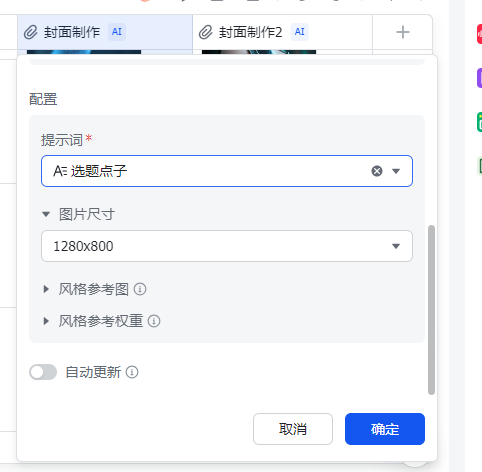Show info tooltip for 自动更新
The width and height of the screenshot is (482, 472).
[x=132, y=372]
